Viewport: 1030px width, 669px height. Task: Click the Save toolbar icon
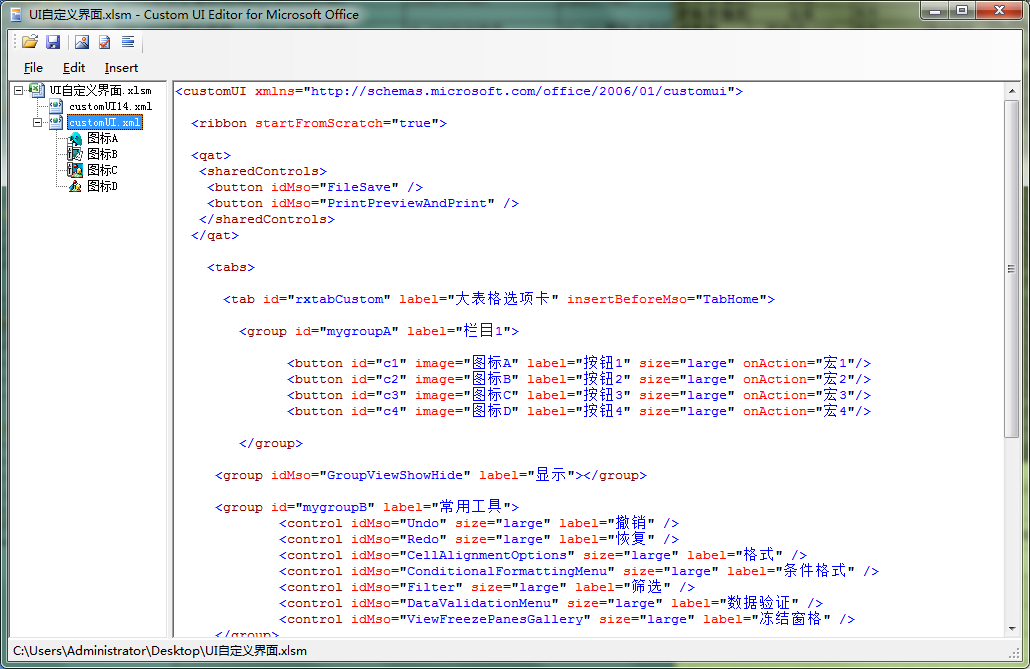click(53, 41)
